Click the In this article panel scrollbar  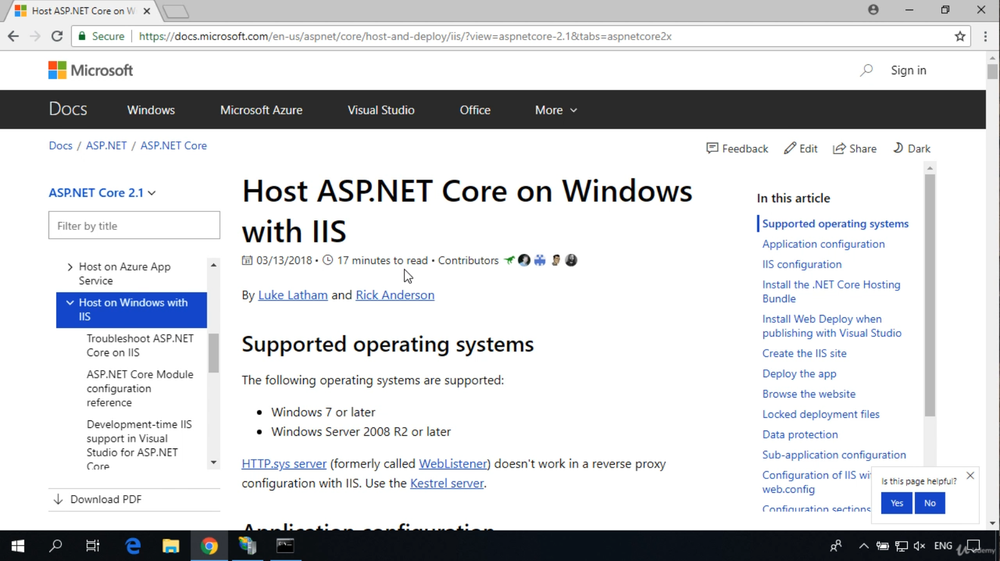tap(930, 295)
